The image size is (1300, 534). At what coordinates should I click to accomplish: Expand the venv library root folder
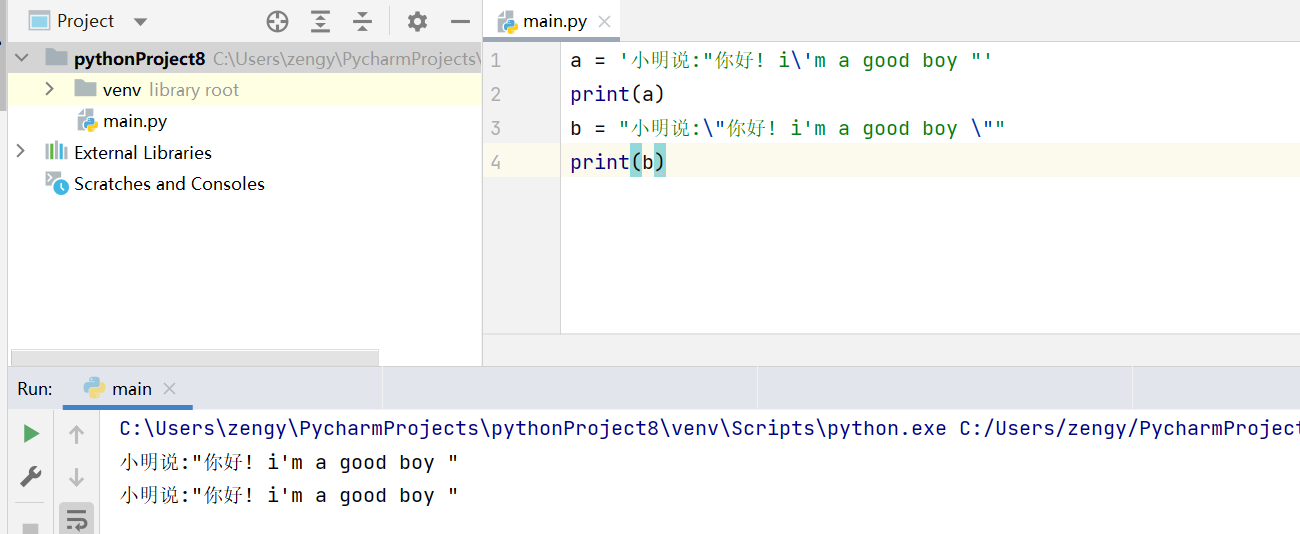pos(49,89)
